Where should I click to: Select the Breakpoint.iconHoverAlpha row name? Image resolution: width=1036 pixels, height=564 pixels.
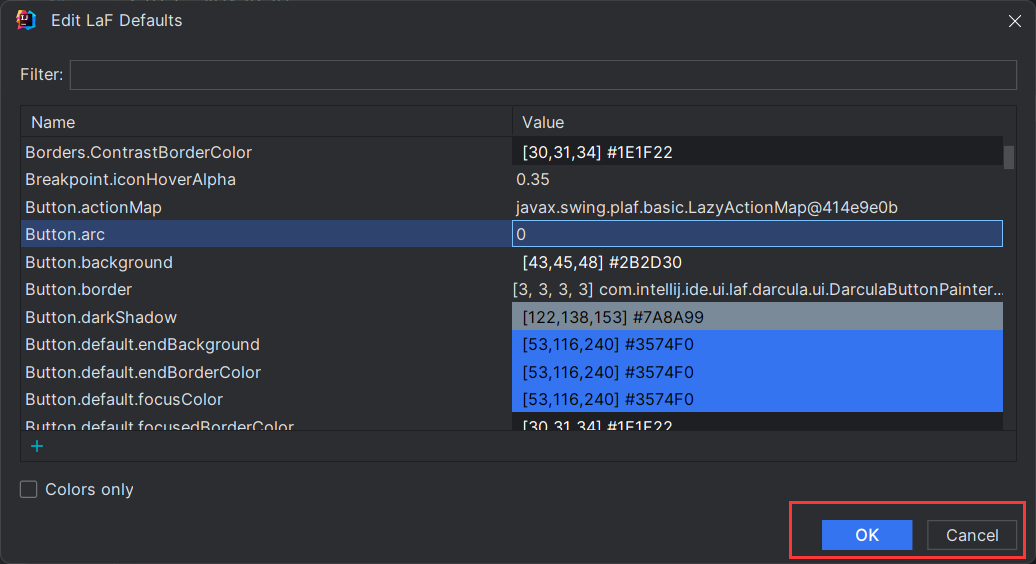coord(130,180)
